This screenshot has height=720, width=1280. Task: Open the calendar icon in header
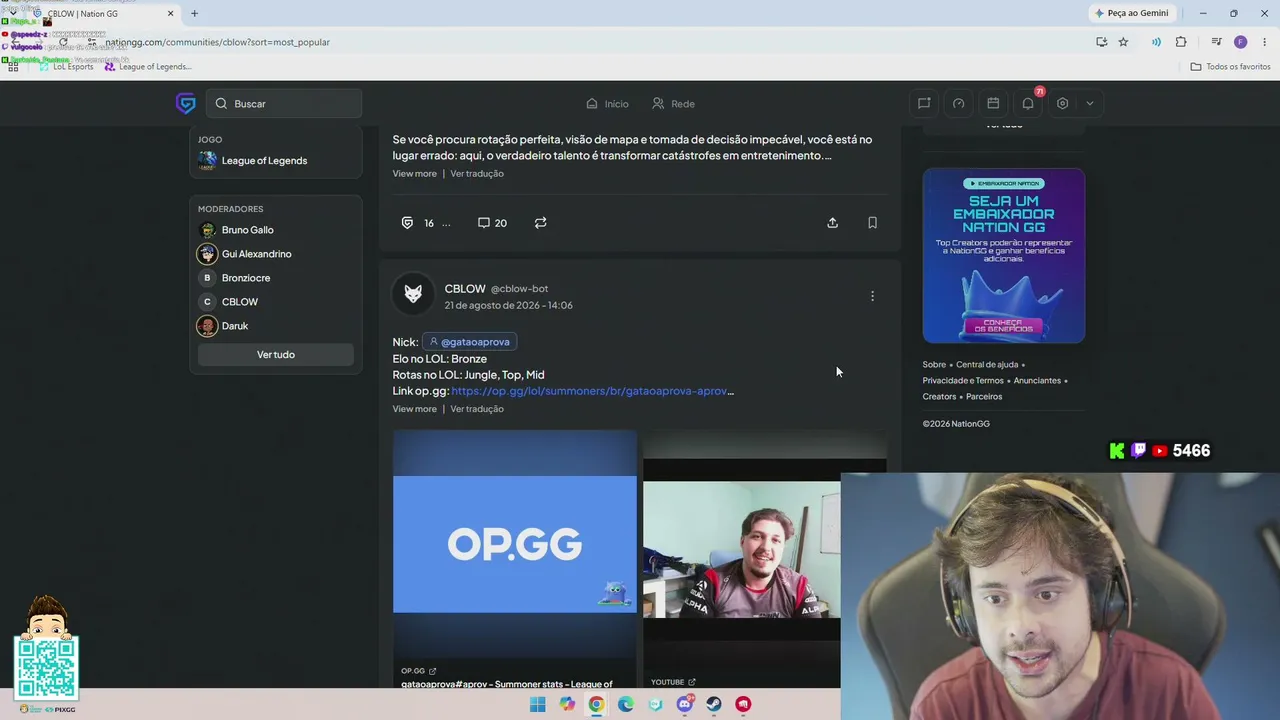point(993,103)
